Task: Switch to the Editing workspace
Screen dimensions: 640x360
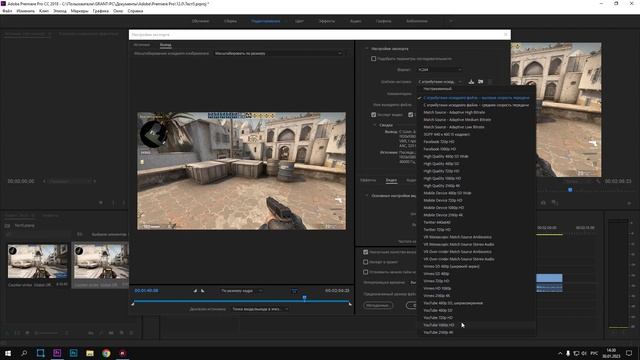Action: tap(265, 21)
